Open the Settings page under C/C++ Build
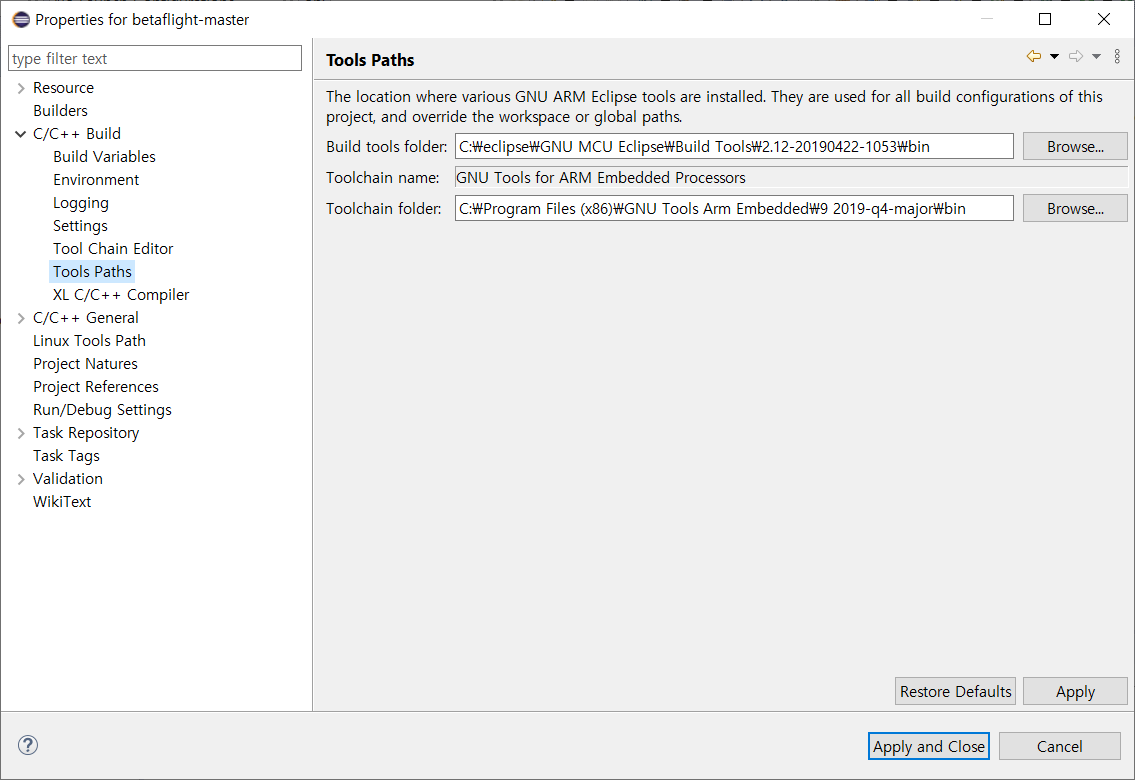Viewport: 1135px width, 780px height. pos(80,226)
